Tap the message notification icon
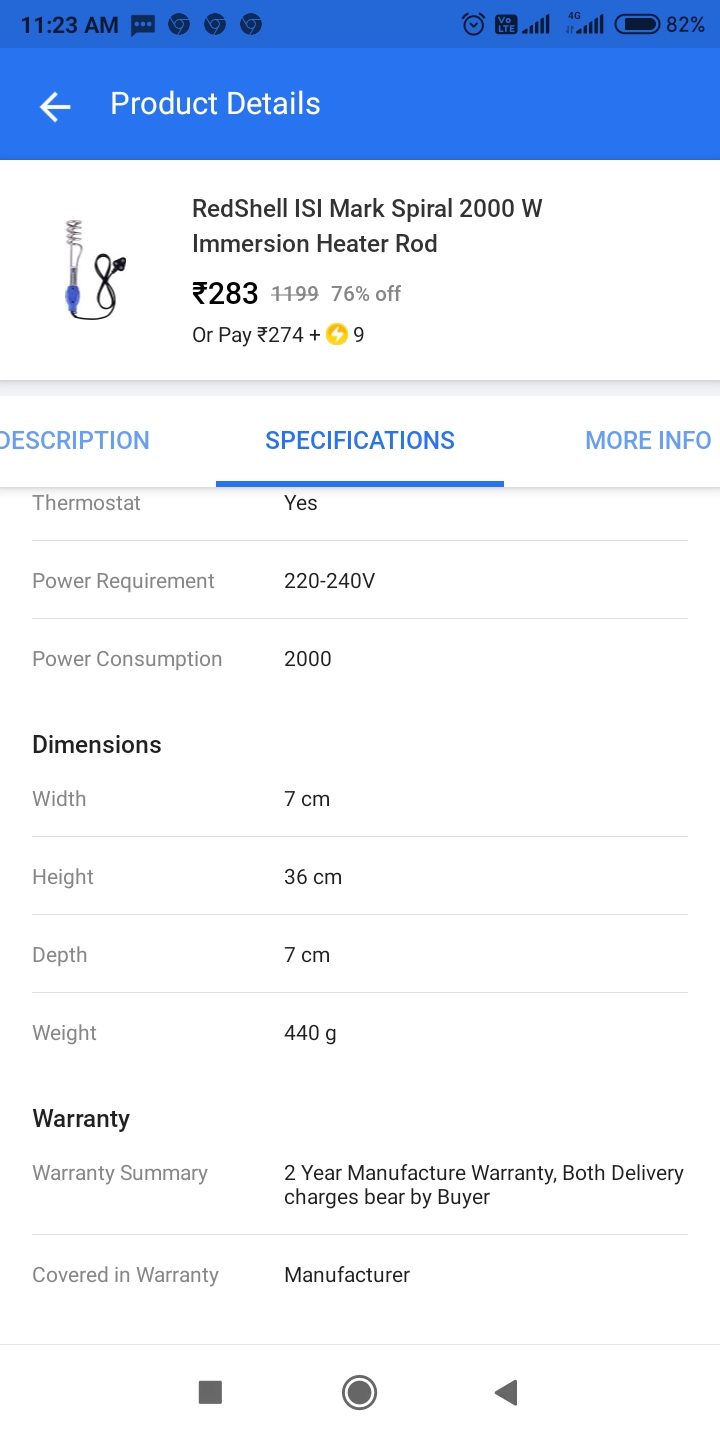Image resolution: width=720 pixels, height=1440 pixels. tap(143, 25)
